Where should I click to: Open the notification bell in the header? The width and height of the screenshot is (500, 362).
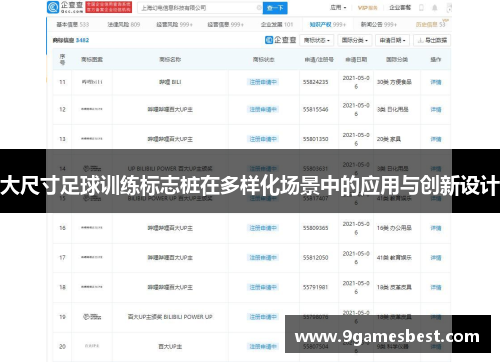coord(435,7)
